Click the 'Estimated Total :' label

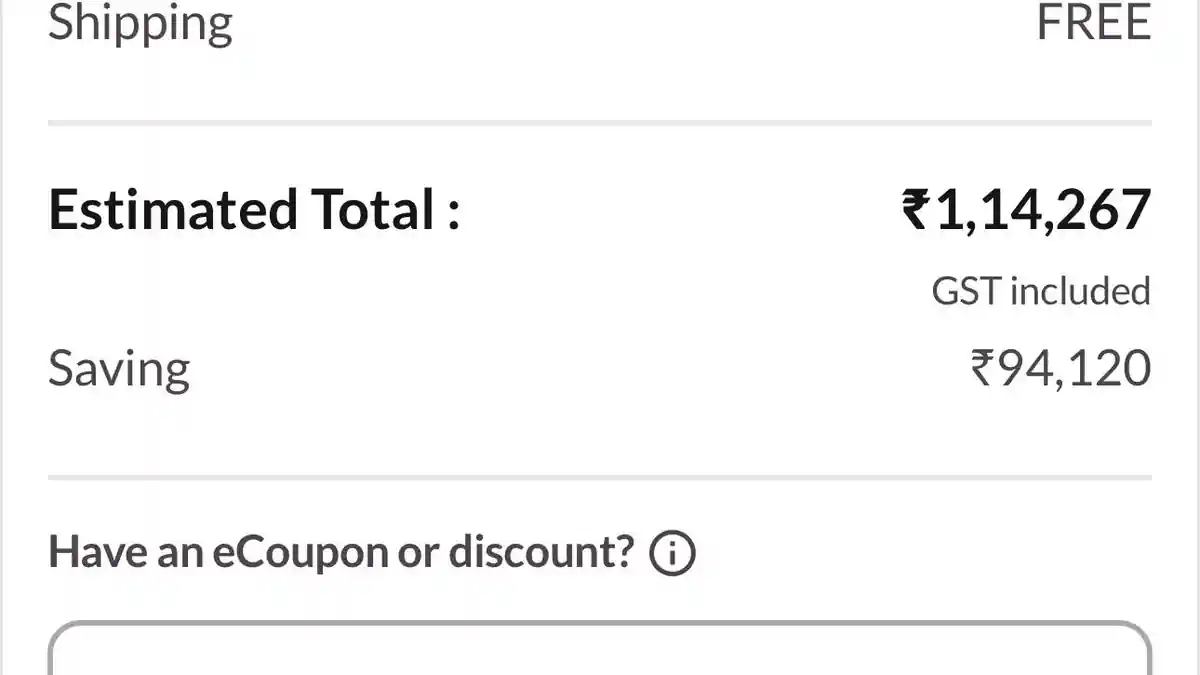254,211
